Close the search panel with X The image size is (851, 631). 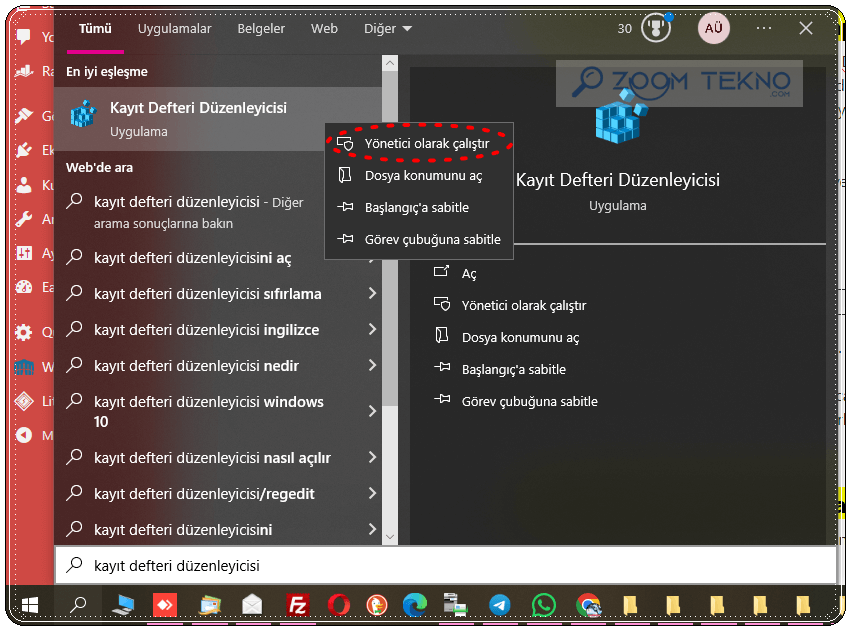point(806,28)
